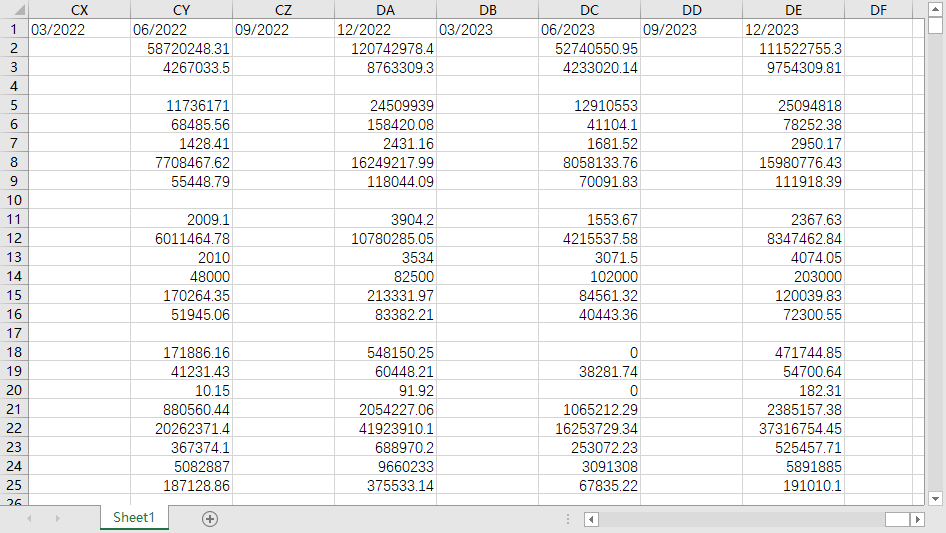Open the Sheet1 tab
The image size is (946, 533).
click(x=134, y=517)
